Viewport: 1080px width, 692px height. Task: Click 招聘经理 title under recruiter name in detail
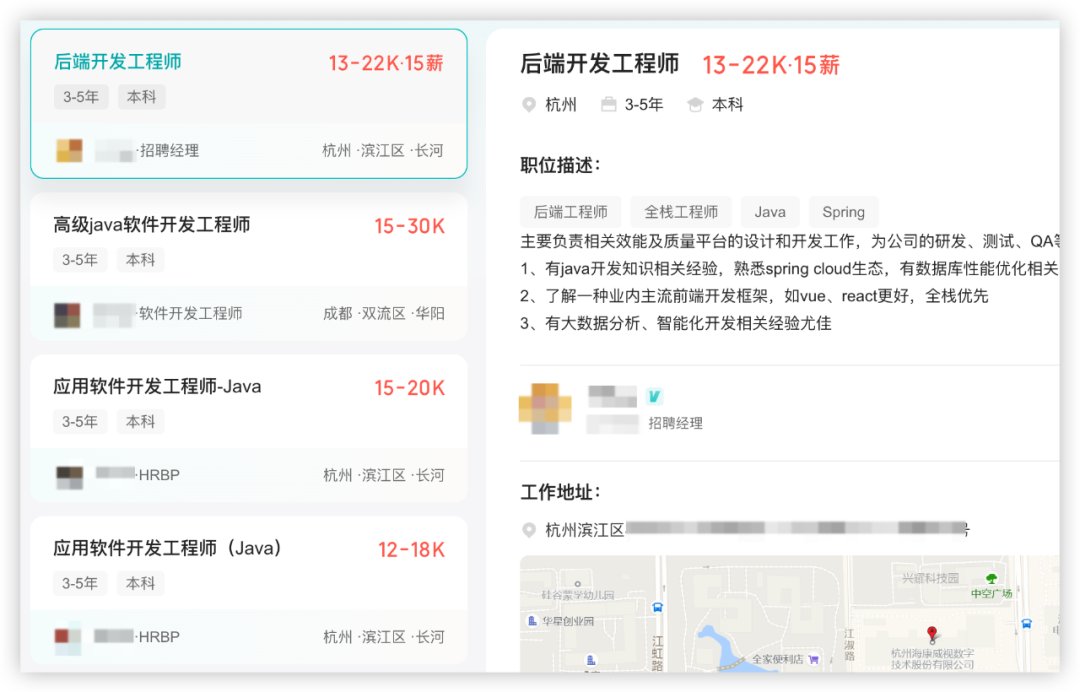coord(675,423)
